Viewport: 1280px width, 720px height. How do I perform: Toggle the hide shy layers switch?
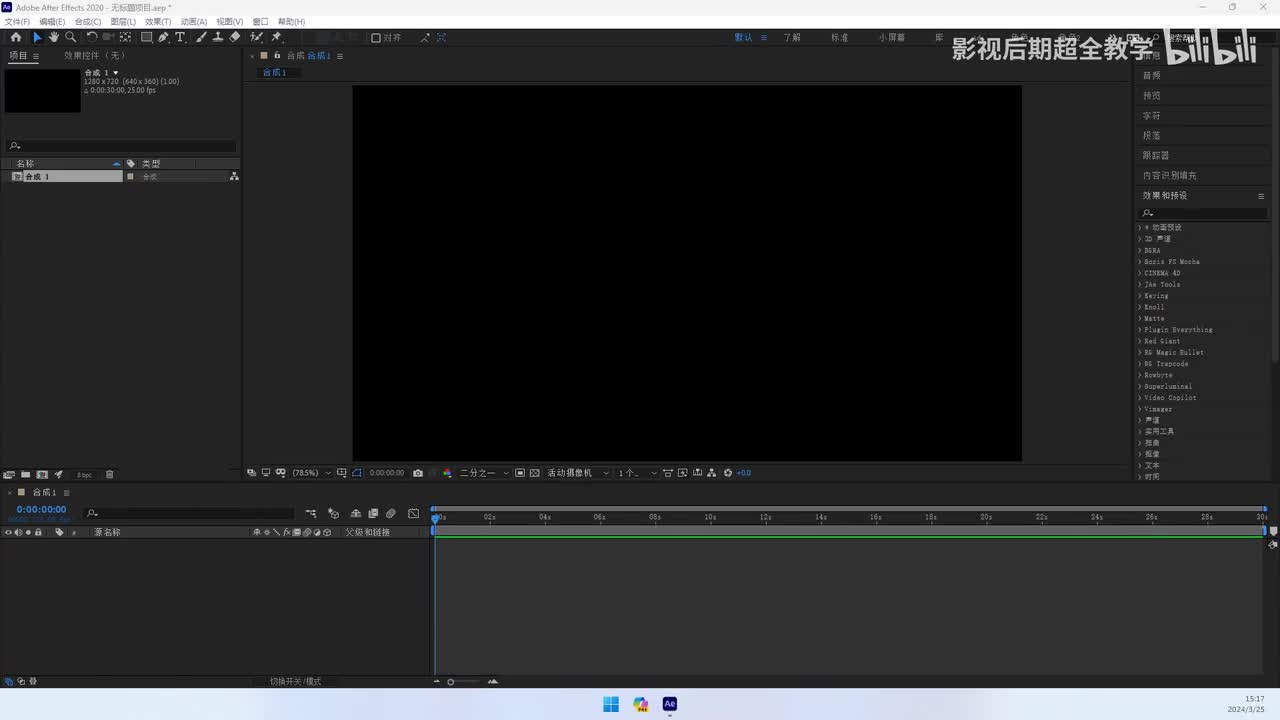point(356,513)
